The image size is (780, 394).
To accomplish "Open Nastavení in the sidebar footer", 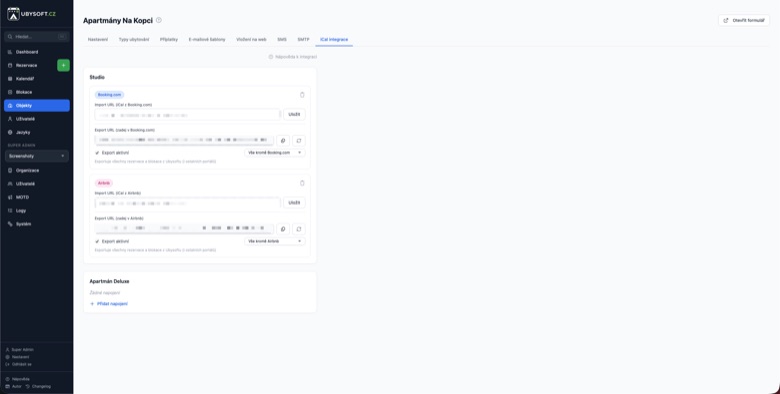I will pos(17,357).
